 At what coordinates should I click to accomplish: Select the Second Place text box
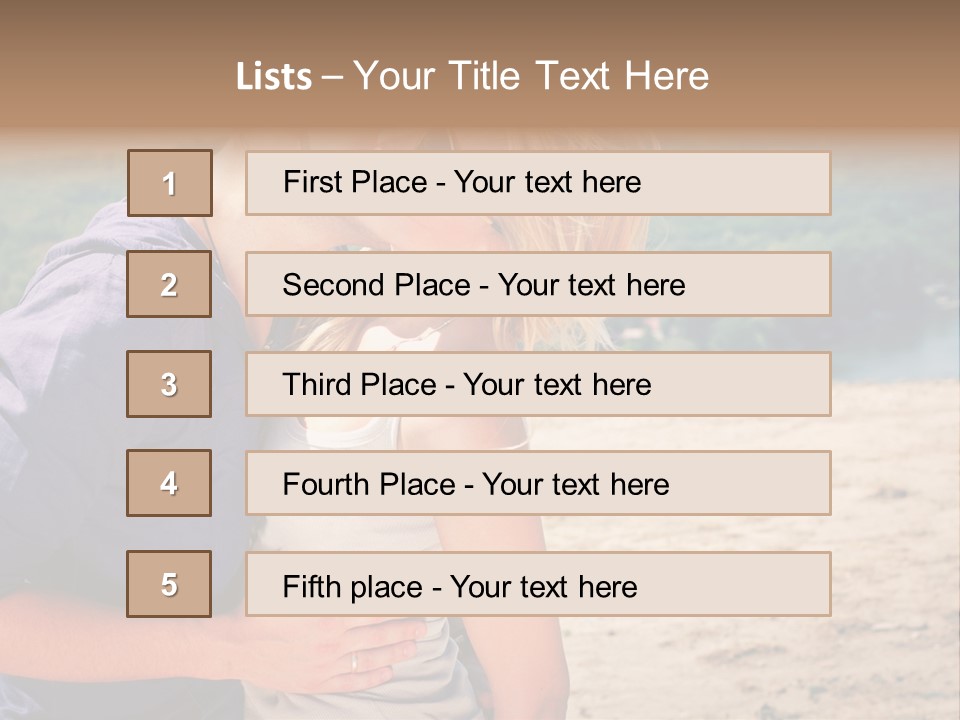click(538, 284)
